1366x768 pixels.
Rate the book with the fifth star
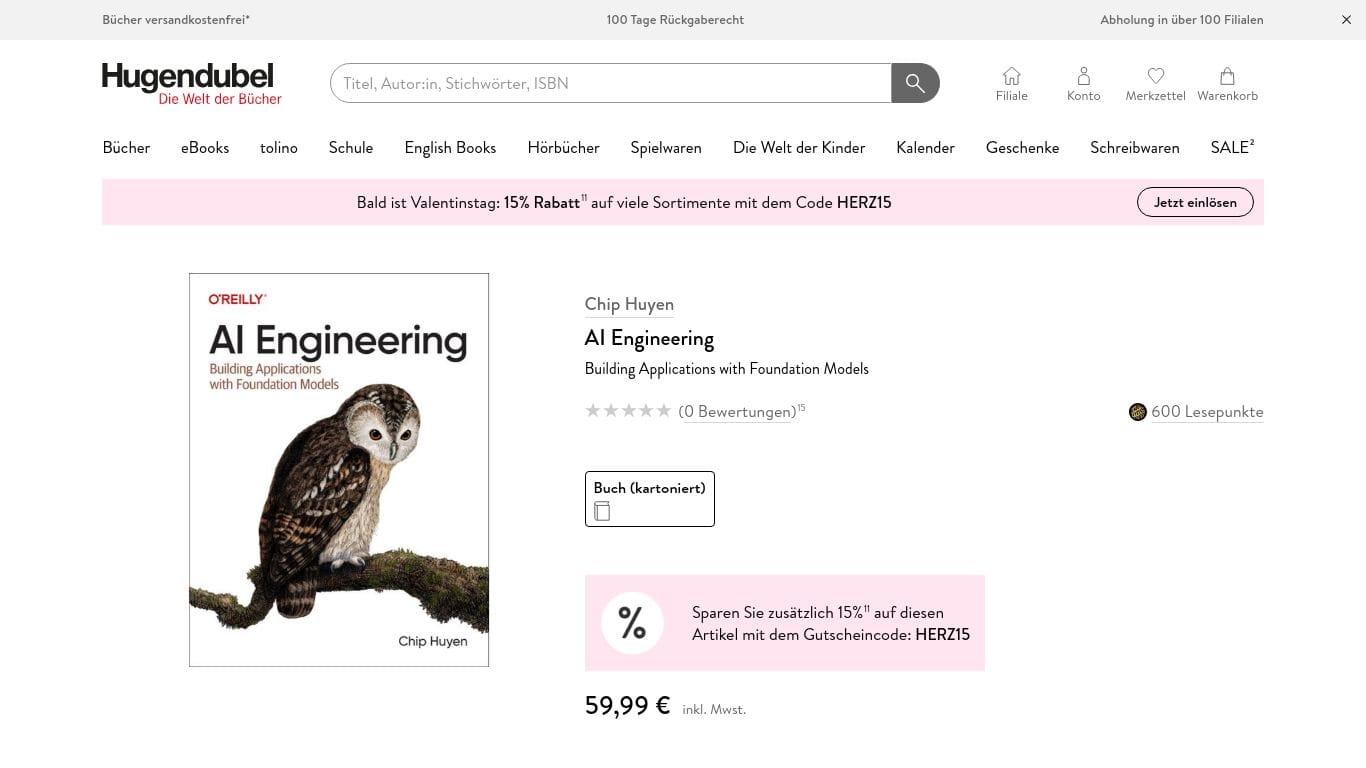click(664, 410)
